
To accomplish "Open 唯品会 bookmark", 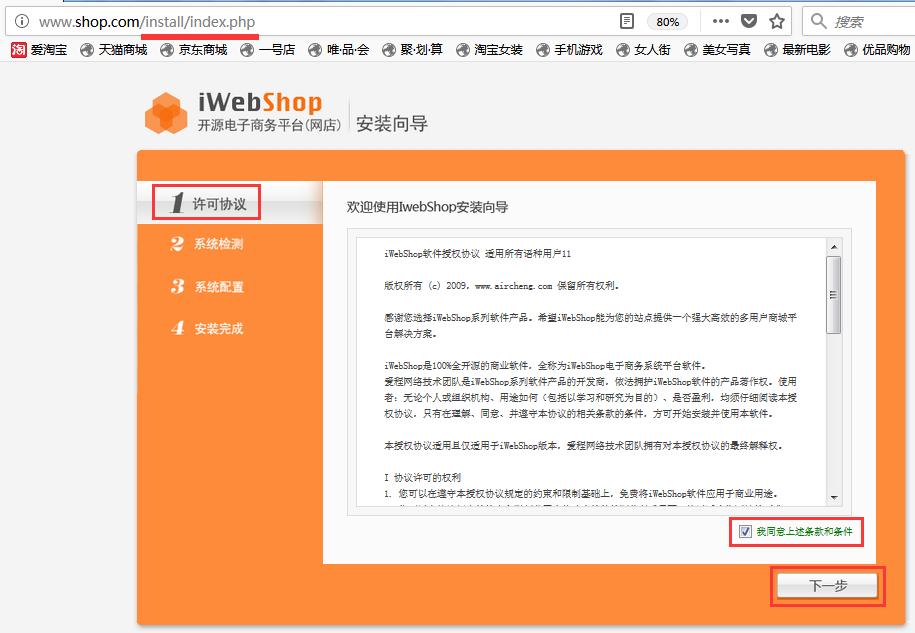I will [339, 50].
